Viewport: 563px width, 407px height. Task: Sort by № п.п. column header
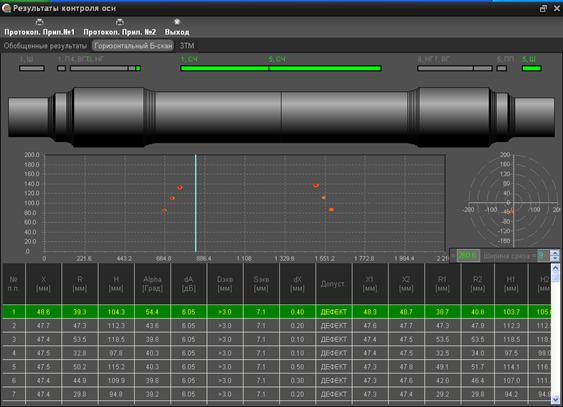(x=14, y=284)
